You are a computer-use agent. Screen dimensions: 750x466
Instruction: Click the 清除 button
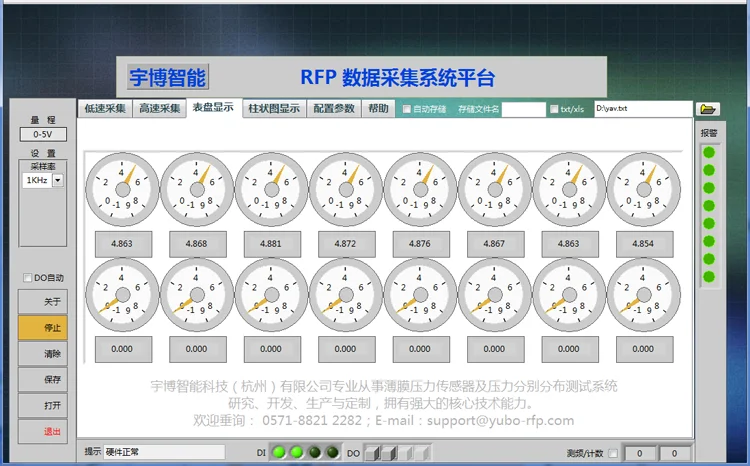[x=43, y=354]
